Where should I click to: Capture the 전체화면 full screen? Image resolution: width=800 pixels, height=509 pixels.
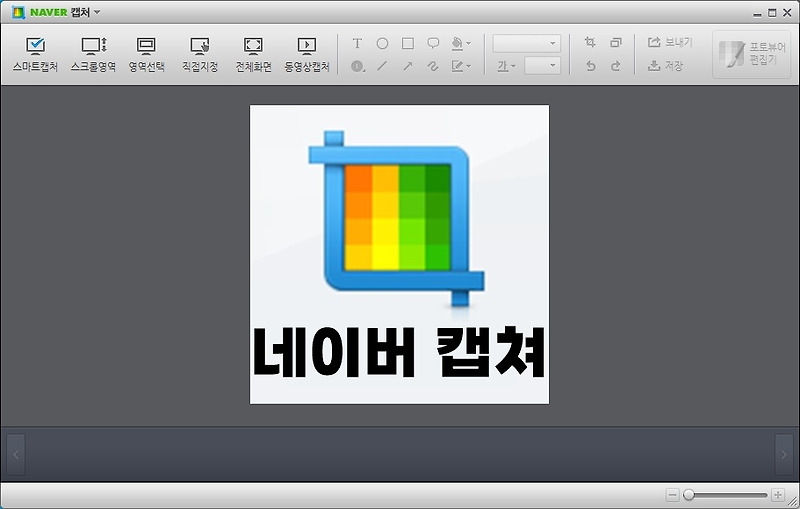pyautogui.click(x=254, y=55)
